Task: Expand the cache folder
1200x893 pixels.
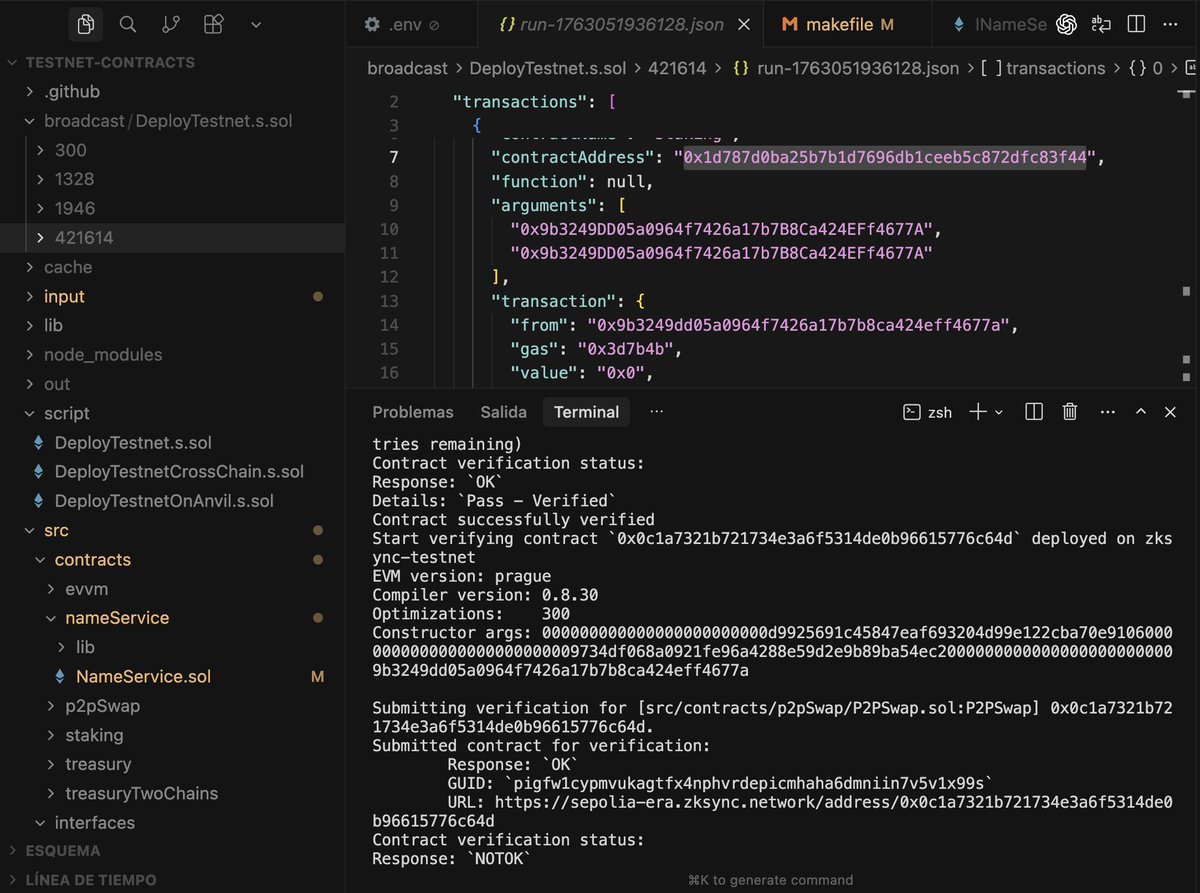Action: (x=172, y=267)
